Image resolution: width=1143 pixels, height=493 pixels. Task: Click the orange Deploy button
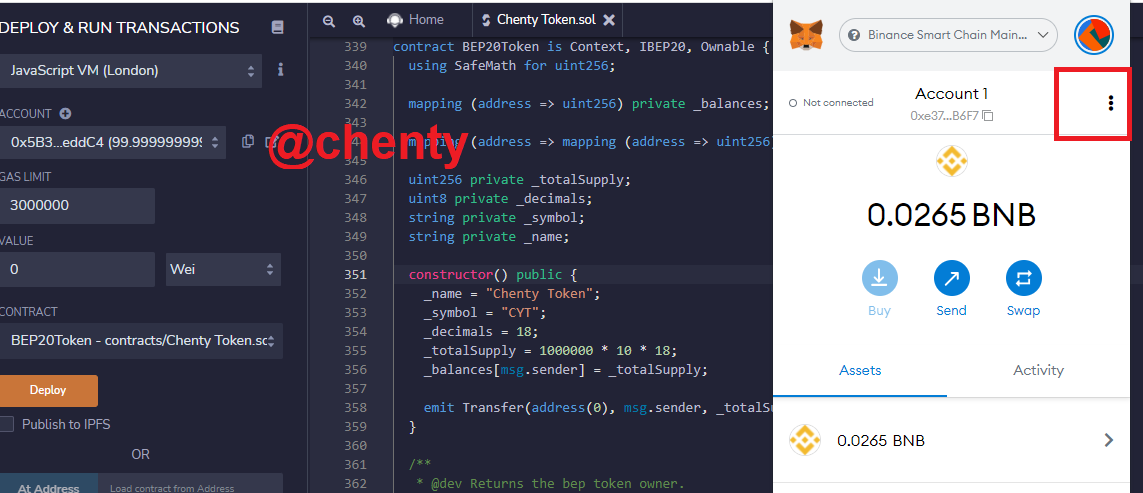tap(48, 390)
